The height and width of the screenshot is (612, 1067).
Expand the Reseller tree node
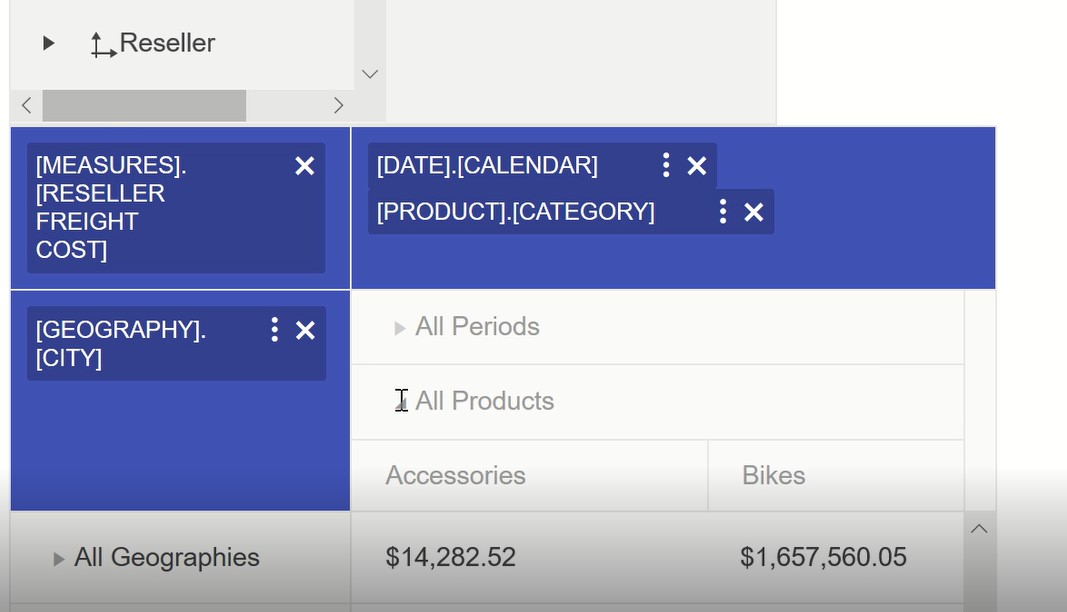click(x=48, y=43)
